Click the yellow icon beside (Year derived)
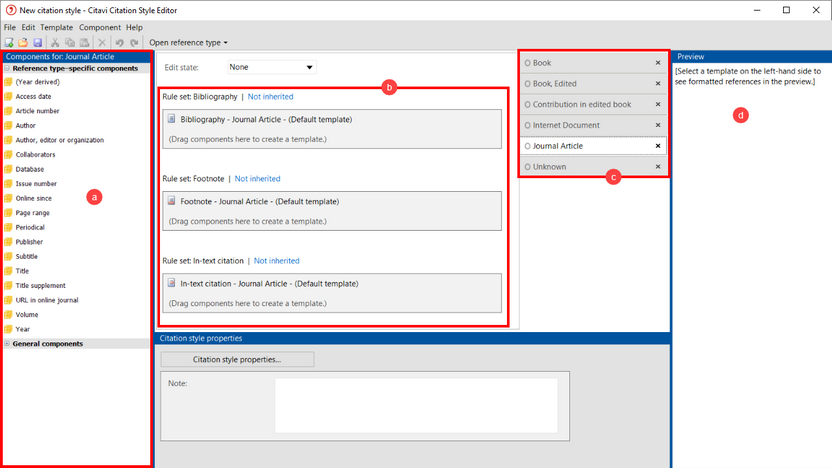 [x=8, y=82]
